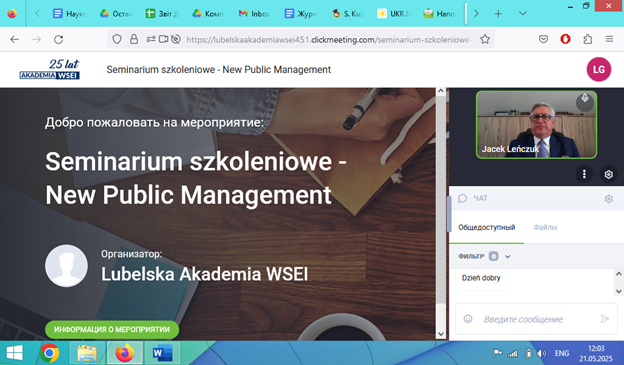The width and height of the screenshot is (624, 365).
Task: Toggle the tracking protection shield icon
Action: 117,39
